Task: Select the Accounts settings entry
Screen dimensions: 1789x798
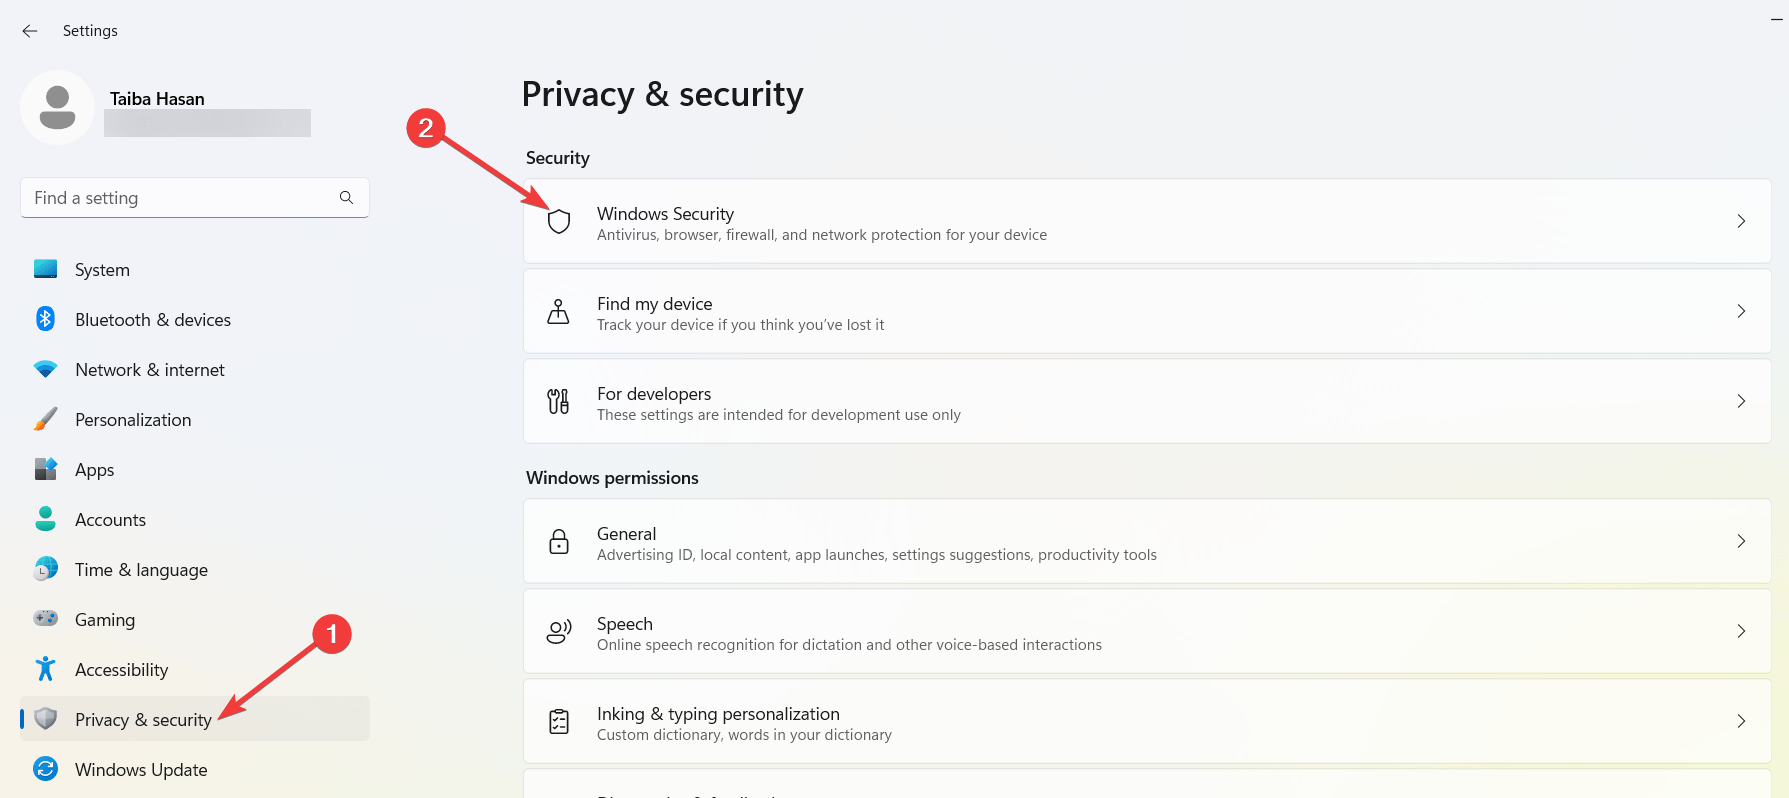Action: [110, 519]
